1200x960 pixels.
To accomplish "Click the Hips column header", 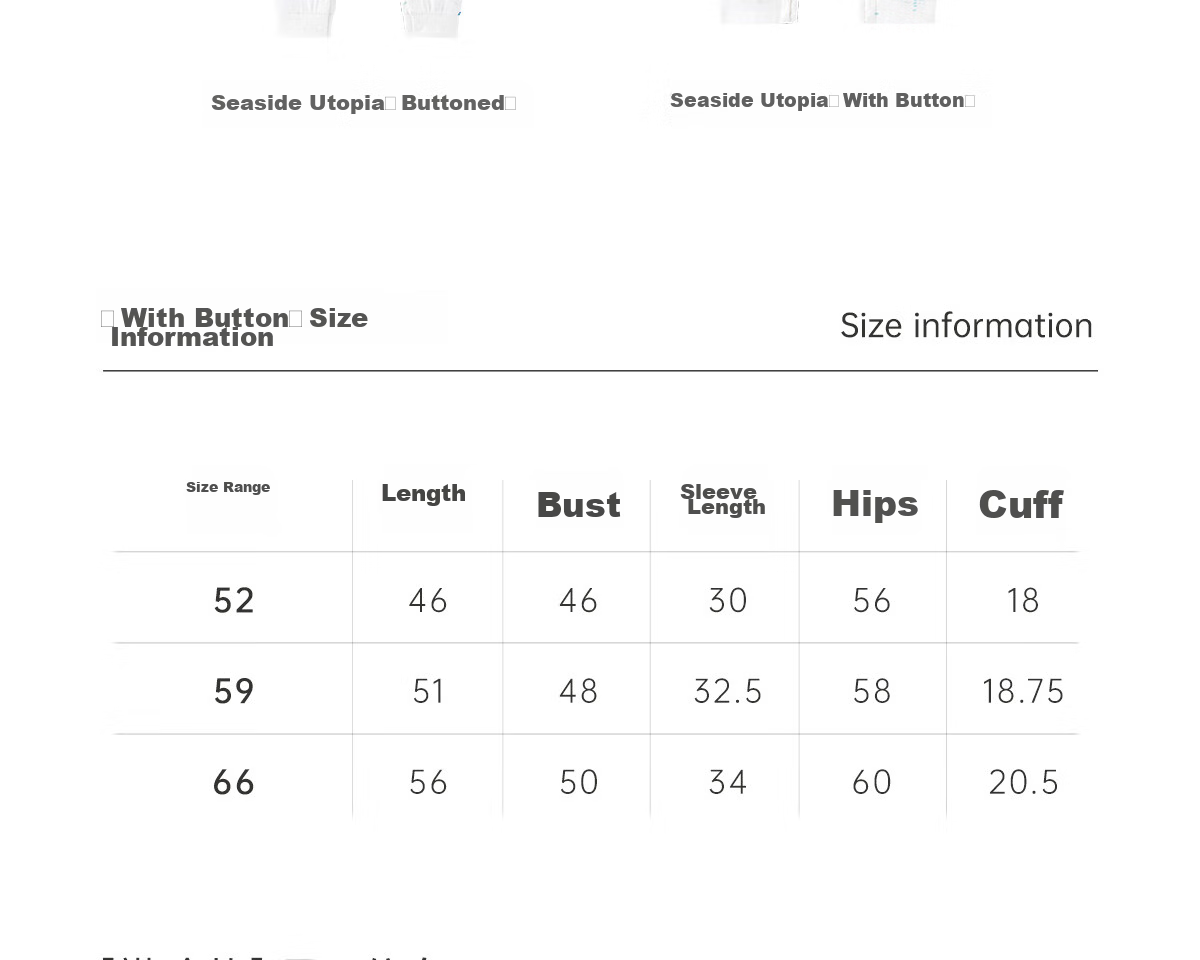I will point(875,503).
